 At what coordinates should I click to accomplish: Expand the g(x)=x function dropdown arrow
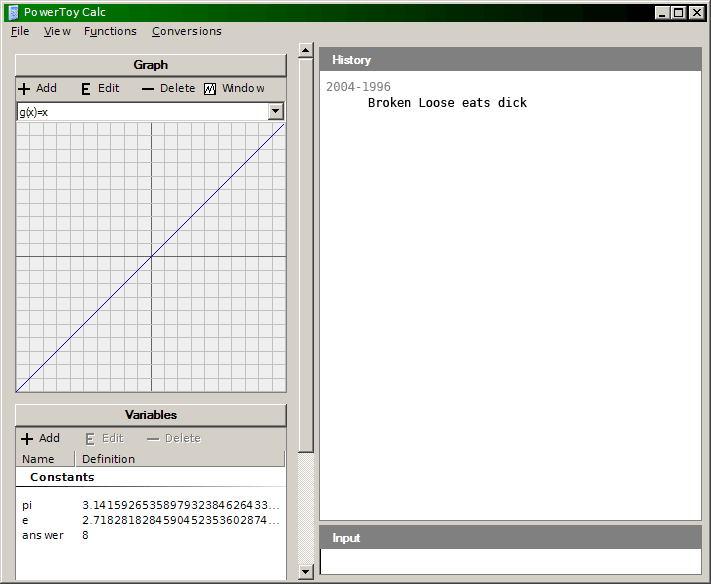point(276,112)
